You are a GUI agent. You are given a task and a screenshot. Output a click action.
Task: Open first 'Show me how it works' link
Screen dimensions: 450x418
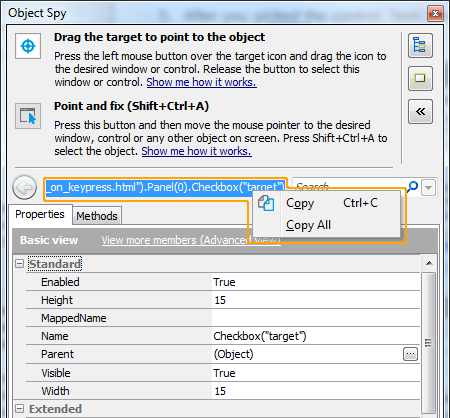(201, 82)
